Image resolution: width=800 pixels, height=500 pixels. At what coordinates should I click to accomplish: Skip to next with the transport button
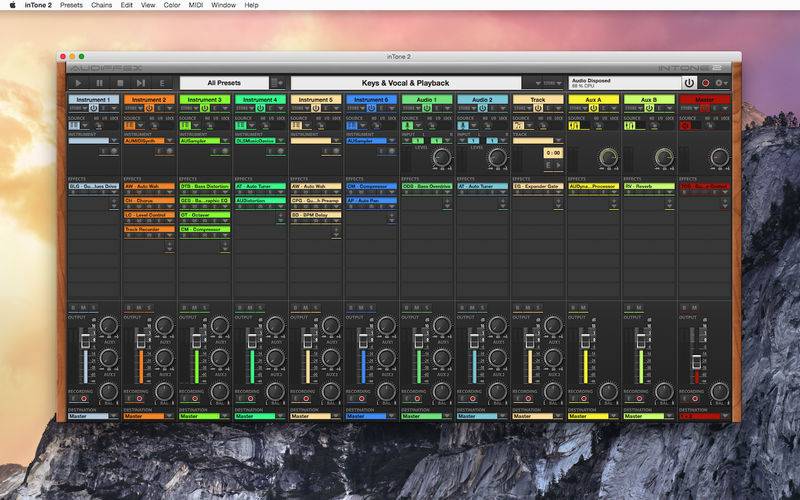pos(141,83)
